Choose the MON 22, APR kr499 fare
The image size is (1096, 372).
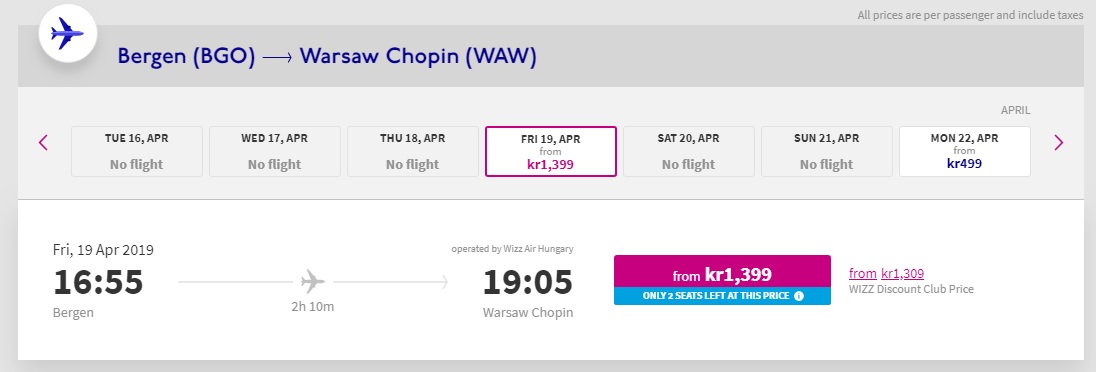click(965, 151)
